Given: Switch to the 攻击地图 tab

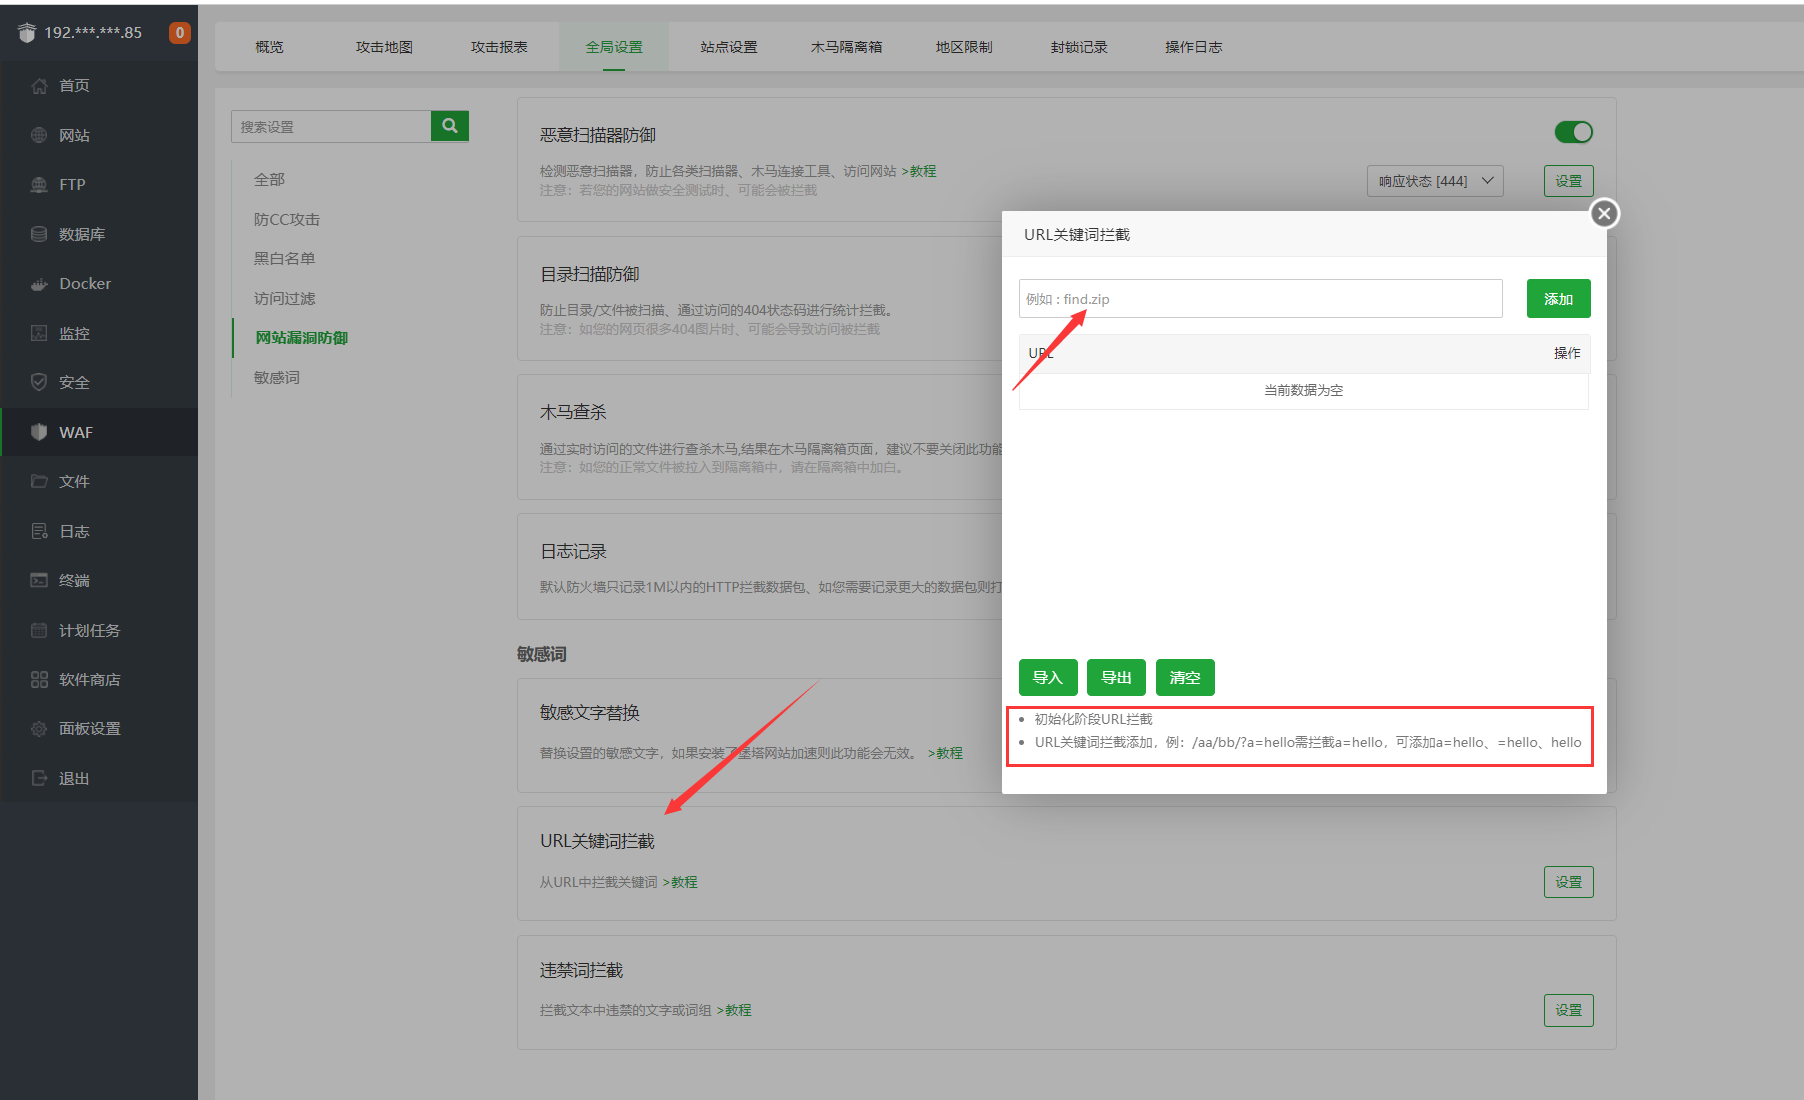Looking at the screenshot, I should pos(384,47).
